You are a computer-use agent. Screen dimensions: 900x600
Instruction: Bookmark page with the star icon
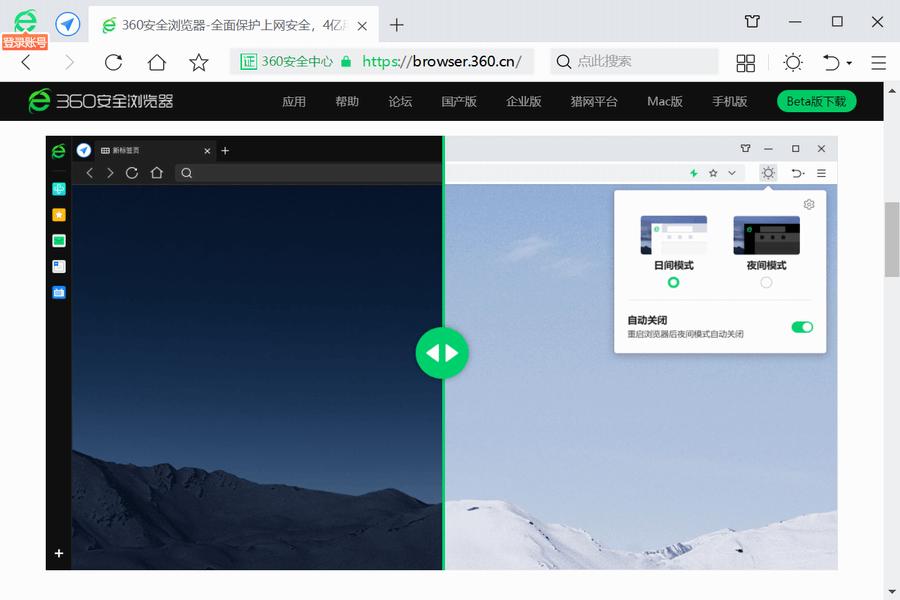tap(199, 62)
